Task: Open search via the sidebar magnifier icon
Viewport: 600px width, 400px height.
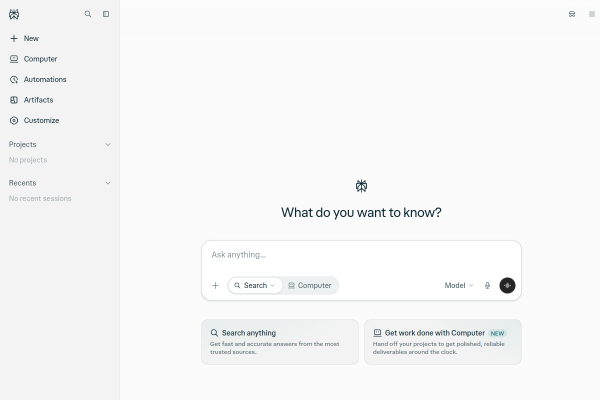Action: coord(88,14)
